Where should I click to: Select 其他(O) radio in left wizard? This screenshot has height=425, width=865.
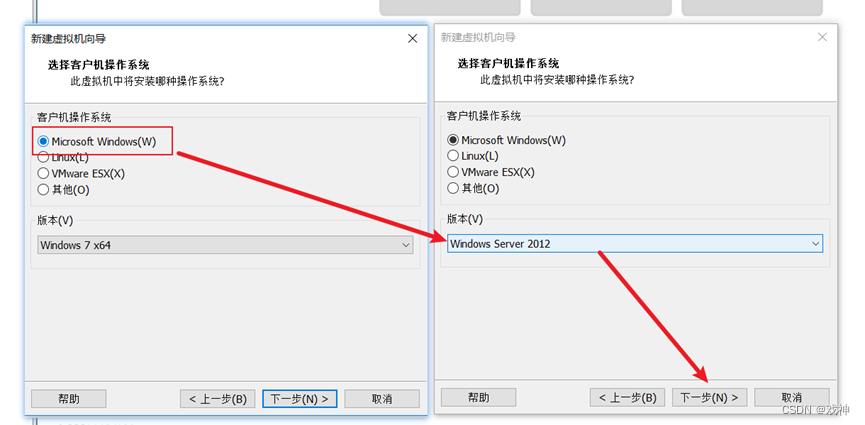pyautogui.click(x=63, y=190)
